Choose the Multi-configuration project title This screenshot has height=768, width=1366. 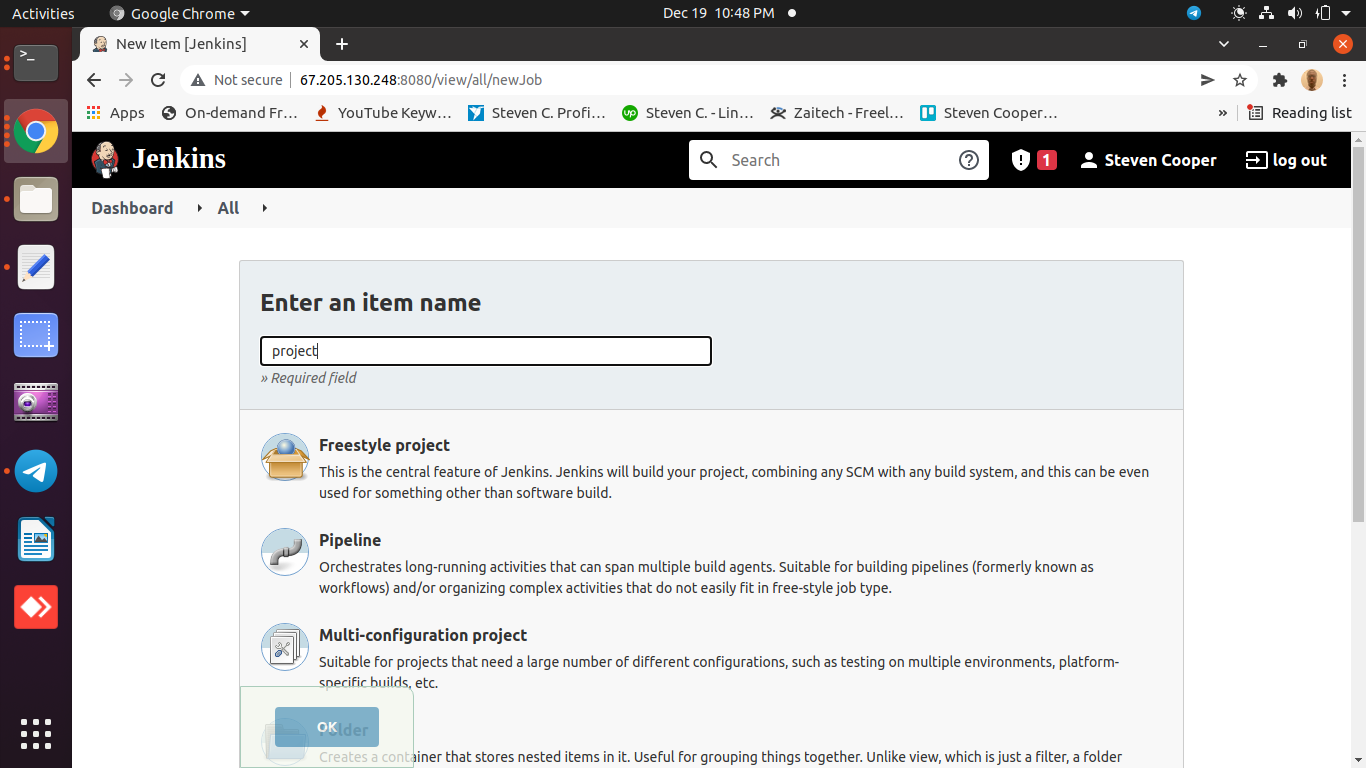coord(423,635)
